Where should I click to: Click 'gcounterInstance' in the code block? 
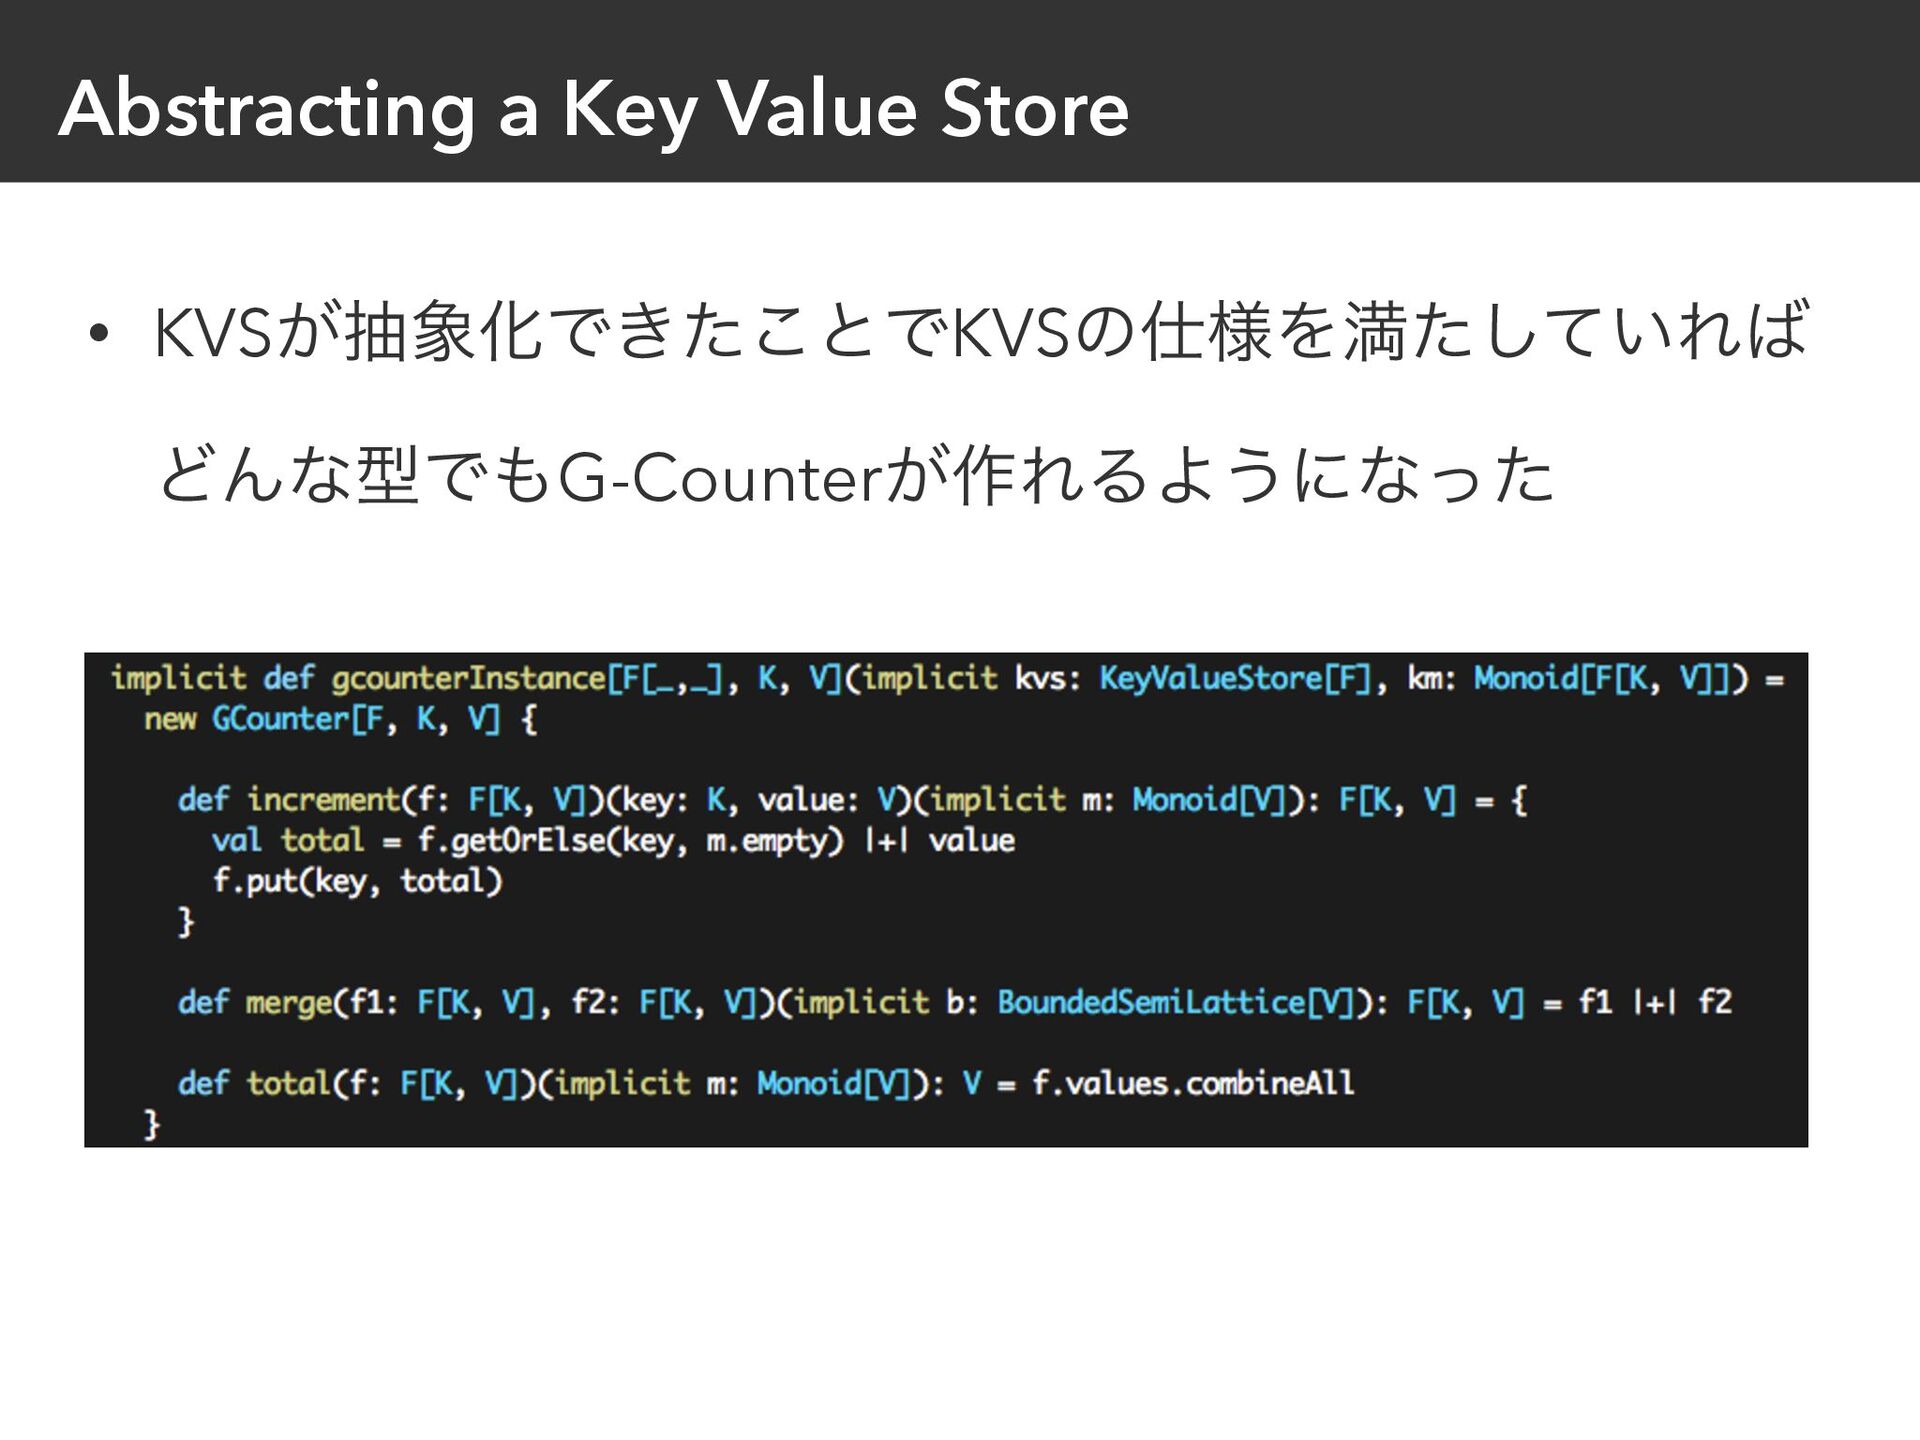click(x=468, y=678)
